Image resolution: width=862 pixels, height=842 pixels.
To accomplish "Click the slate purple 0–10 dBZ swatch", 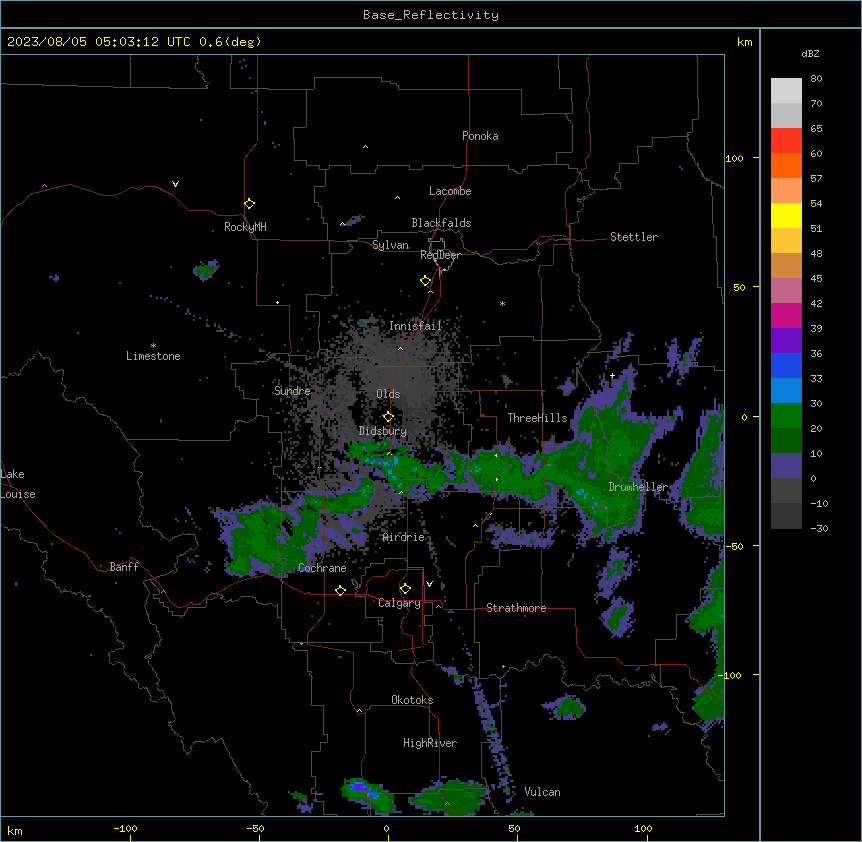I will click(786, 466).
